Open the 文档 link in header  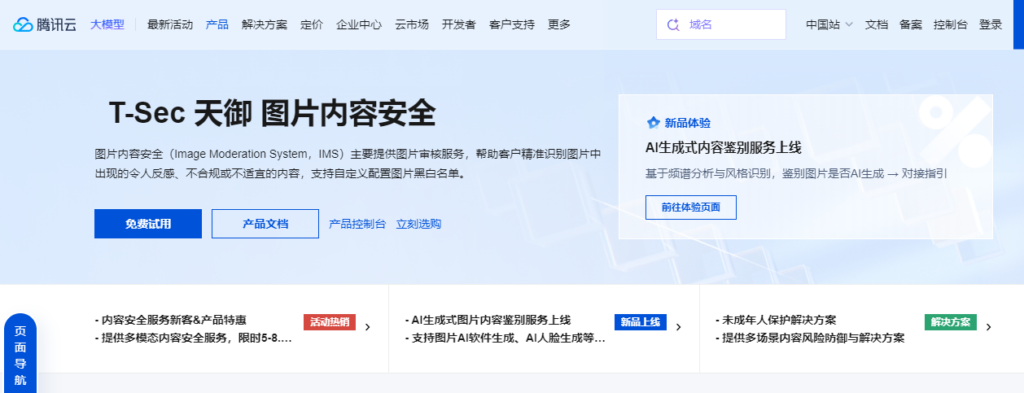point(876,25)
